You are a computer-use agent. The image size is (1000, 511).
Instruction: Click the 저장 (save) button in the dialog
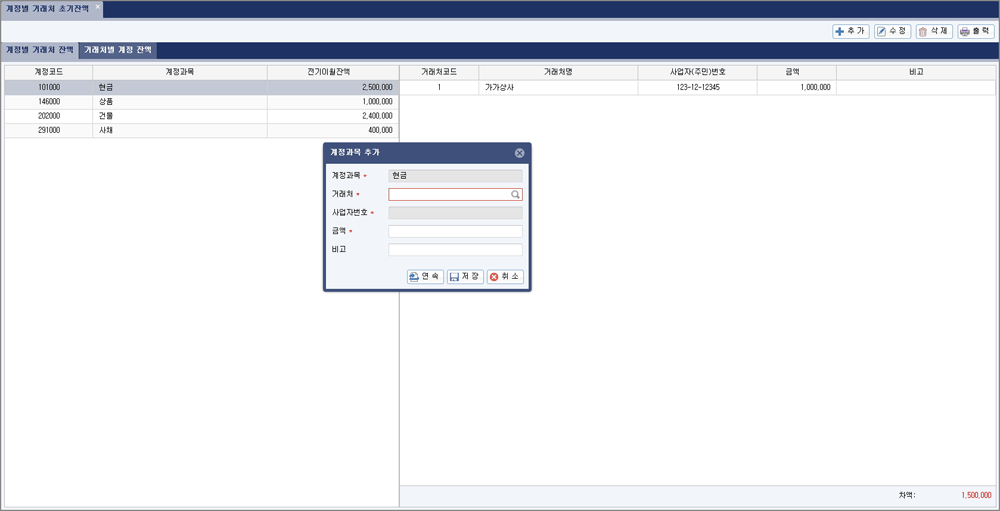coord(465,277)
